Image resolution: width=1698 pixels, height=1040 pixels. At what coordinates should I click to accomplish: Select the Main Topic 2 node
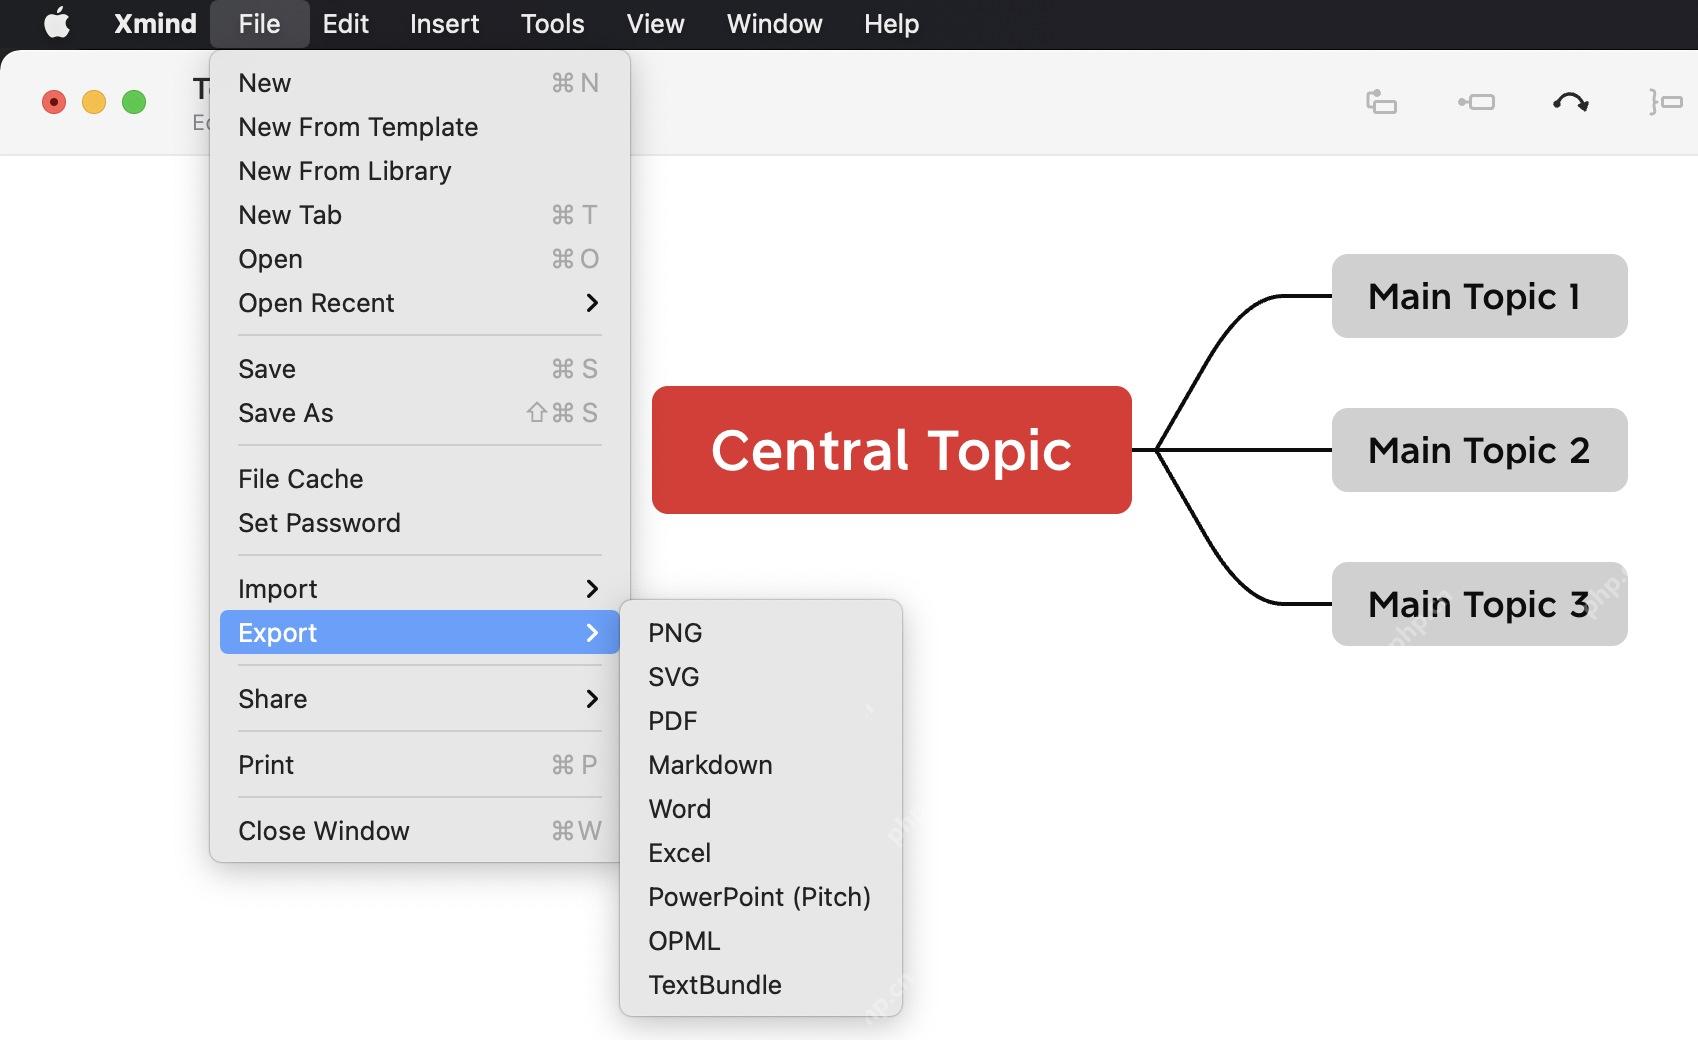(1480, 450)
